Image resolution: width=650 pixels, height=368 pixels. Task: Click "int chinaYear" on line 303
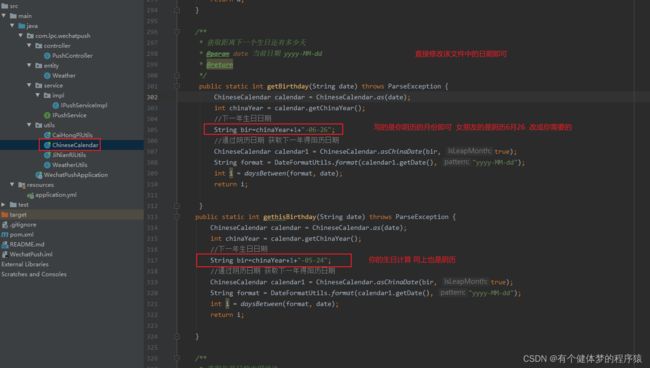[x=239, y=108]
